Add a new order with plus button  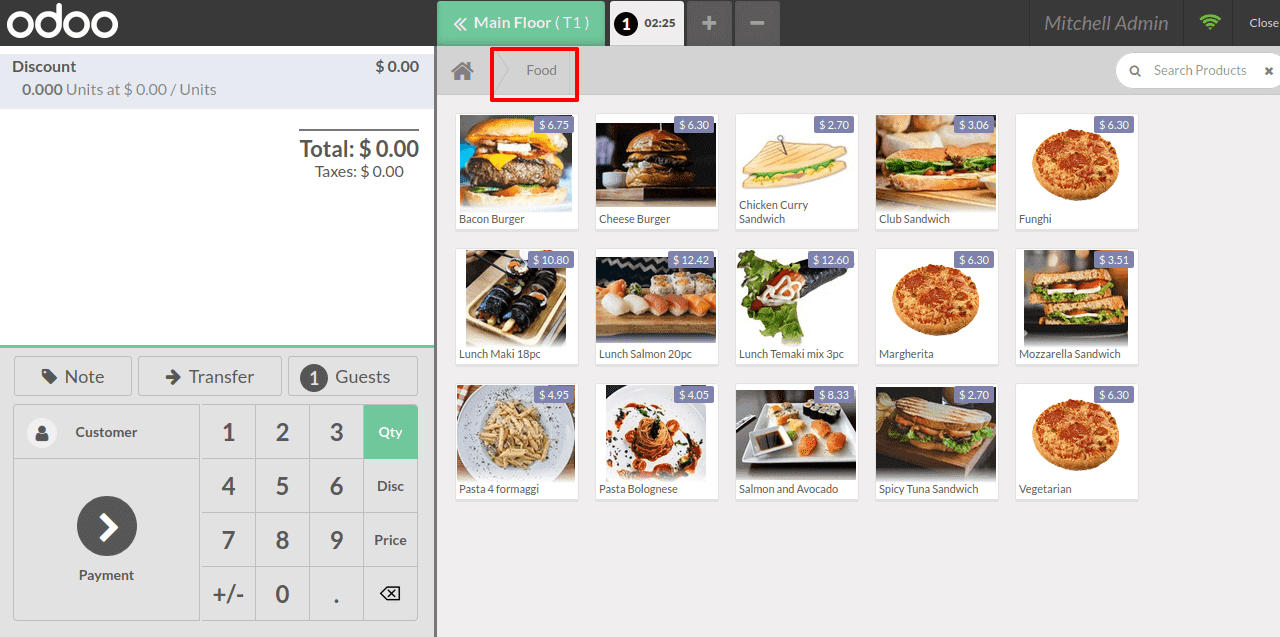point(709,23)
